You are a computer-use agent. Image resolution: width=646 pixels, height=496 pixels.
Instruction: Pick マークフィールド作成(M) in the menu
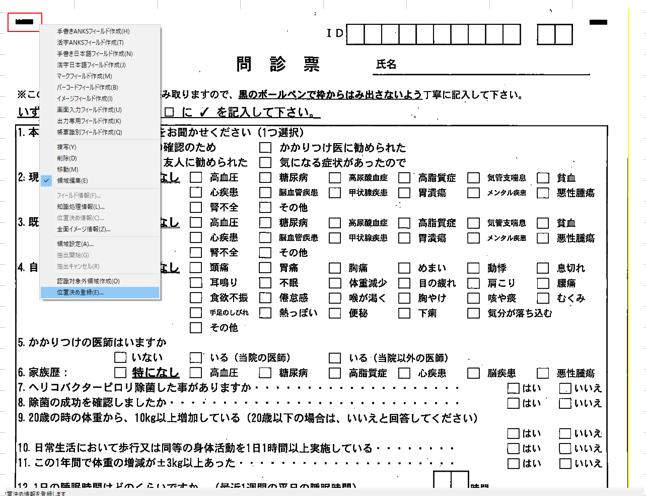click(84, 76)
